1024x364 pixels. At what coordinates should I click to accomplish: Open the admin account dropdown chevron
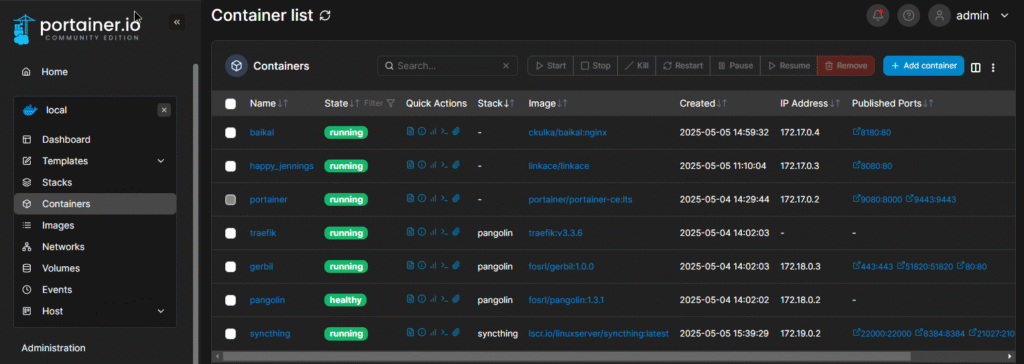tap(1004, 16)
